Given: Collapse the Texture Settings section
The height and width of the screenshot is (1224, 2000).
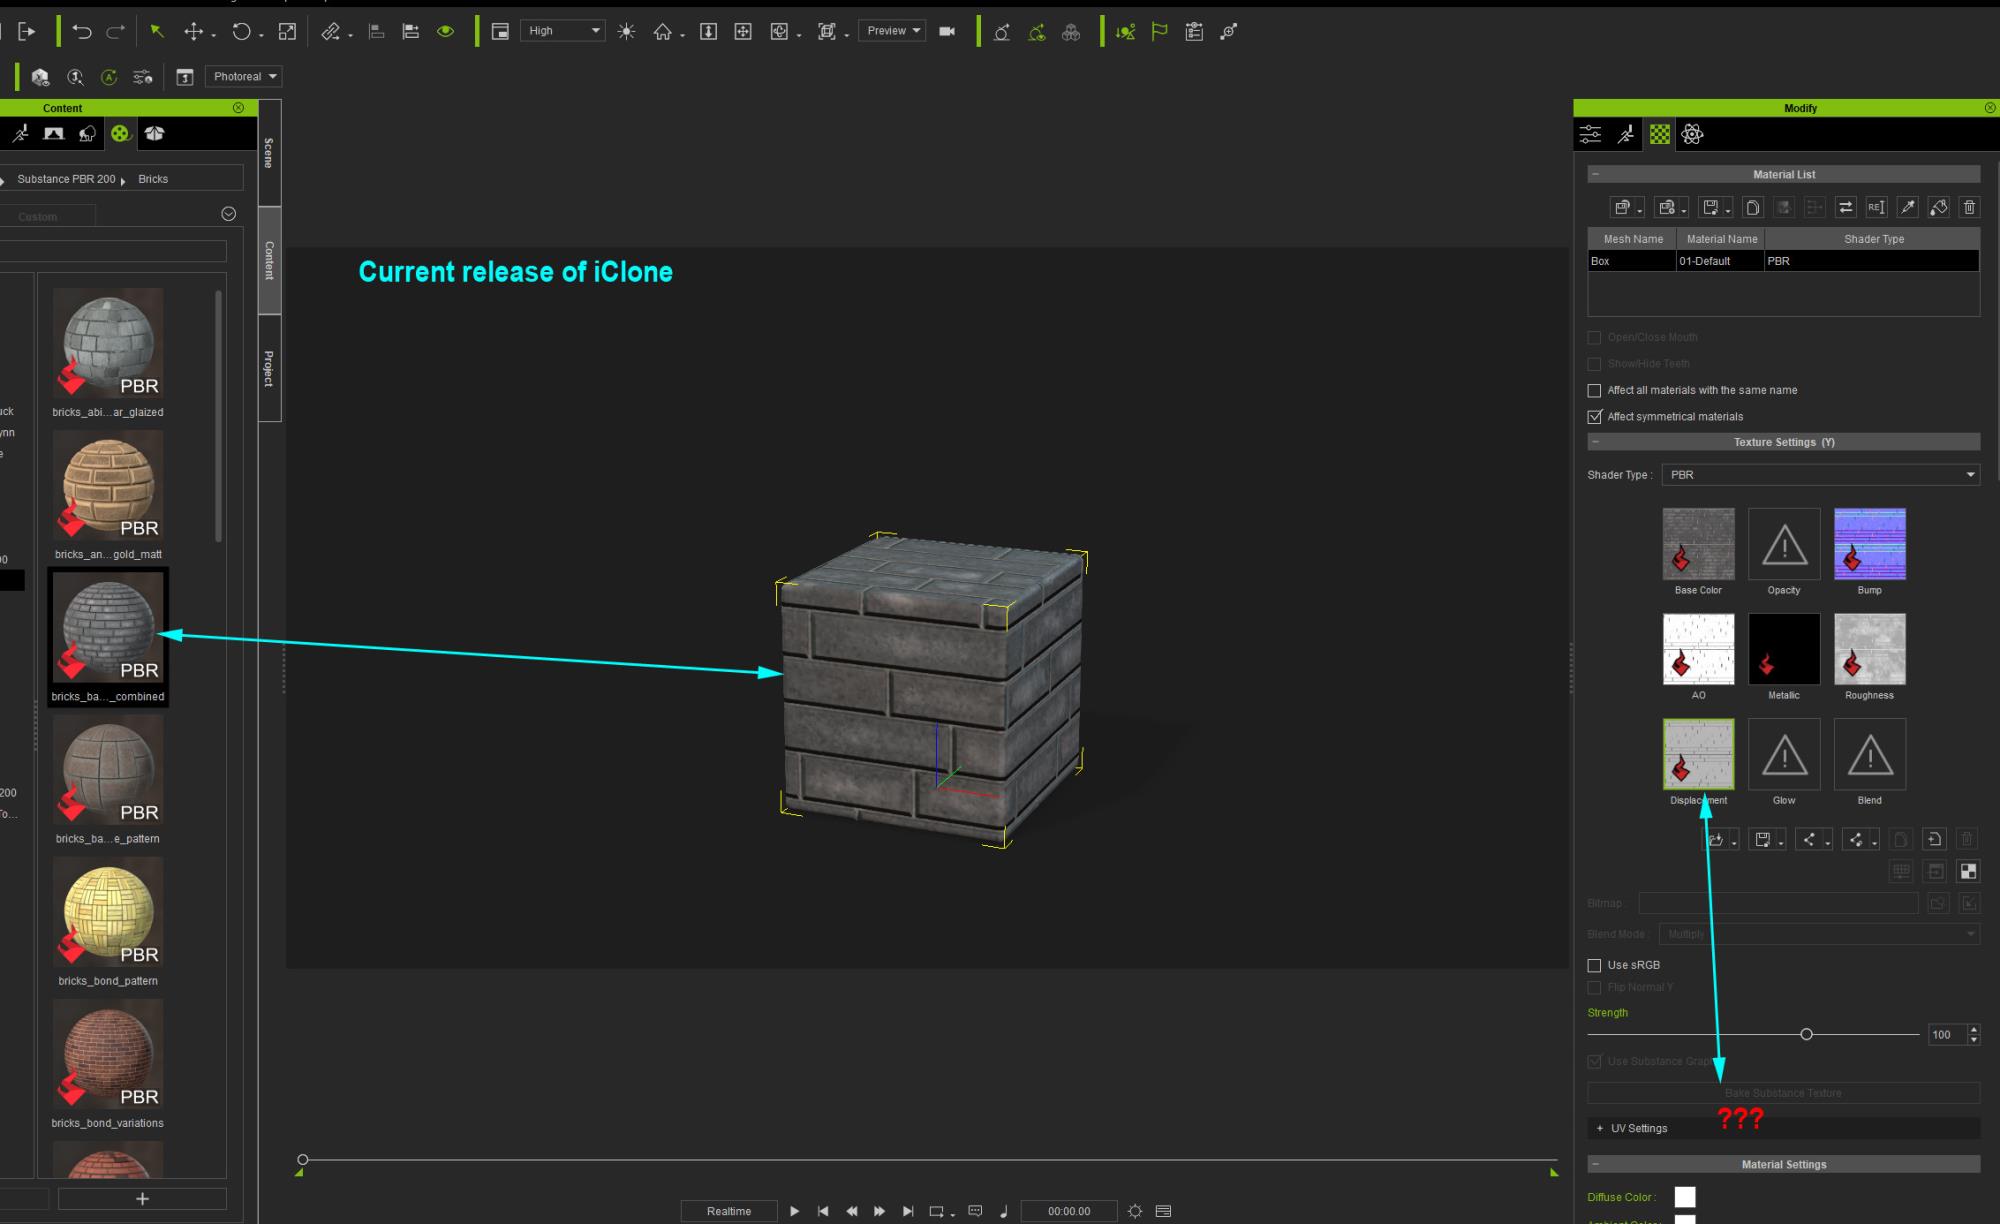Looking at the screenshot, I should pyautogui.click(x=1596, y=442).
